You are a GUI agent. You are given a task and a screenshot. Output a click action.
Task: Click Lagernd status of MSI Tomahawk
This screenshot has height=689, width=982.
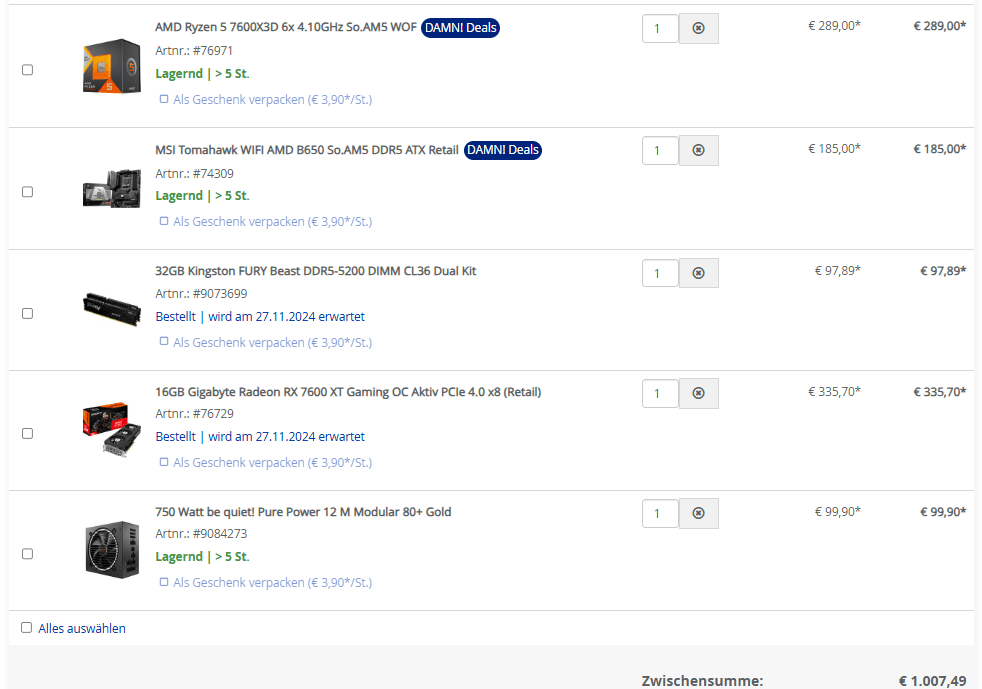(x=202, y=195)
